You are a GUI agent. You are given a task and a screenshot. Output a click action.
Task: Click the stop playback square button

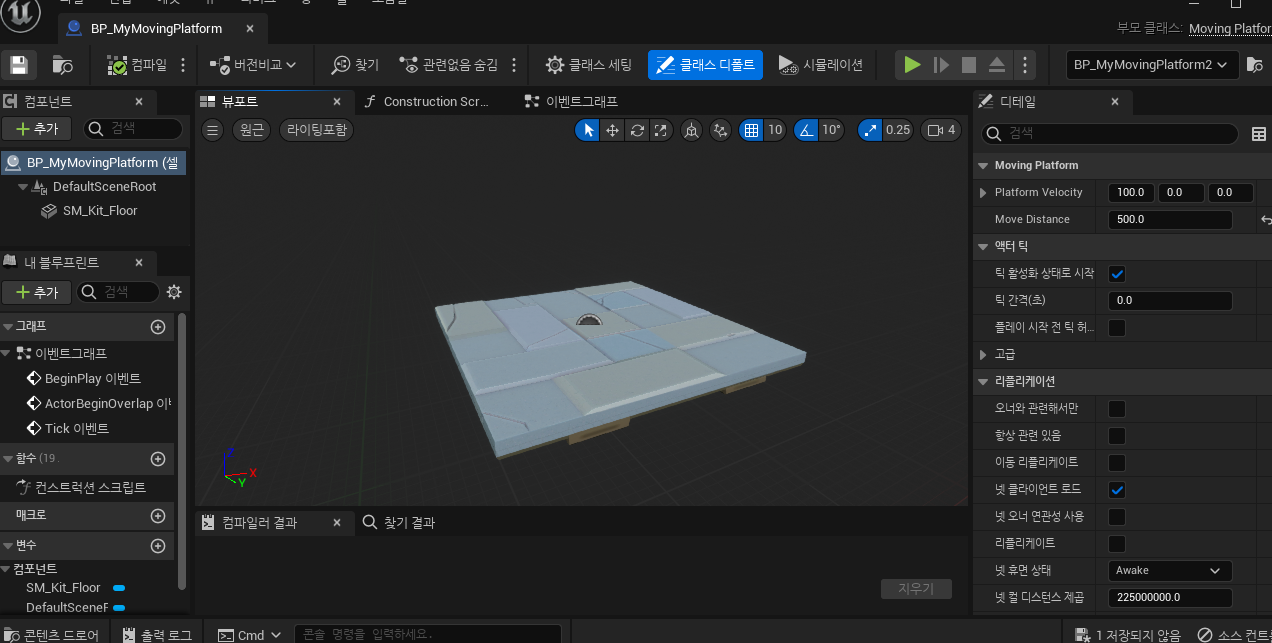click(968, 65)
